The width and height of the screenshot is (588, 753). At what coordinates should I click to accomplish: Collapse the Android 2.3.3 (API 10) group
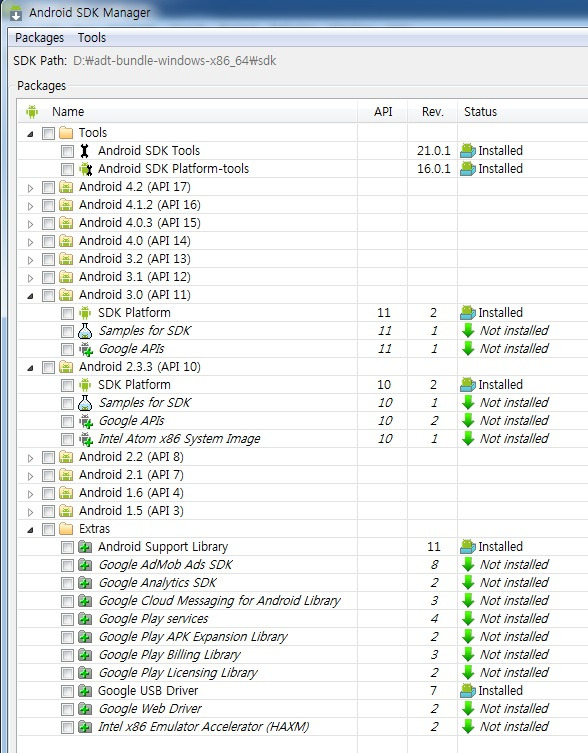(x=30, y=368)
